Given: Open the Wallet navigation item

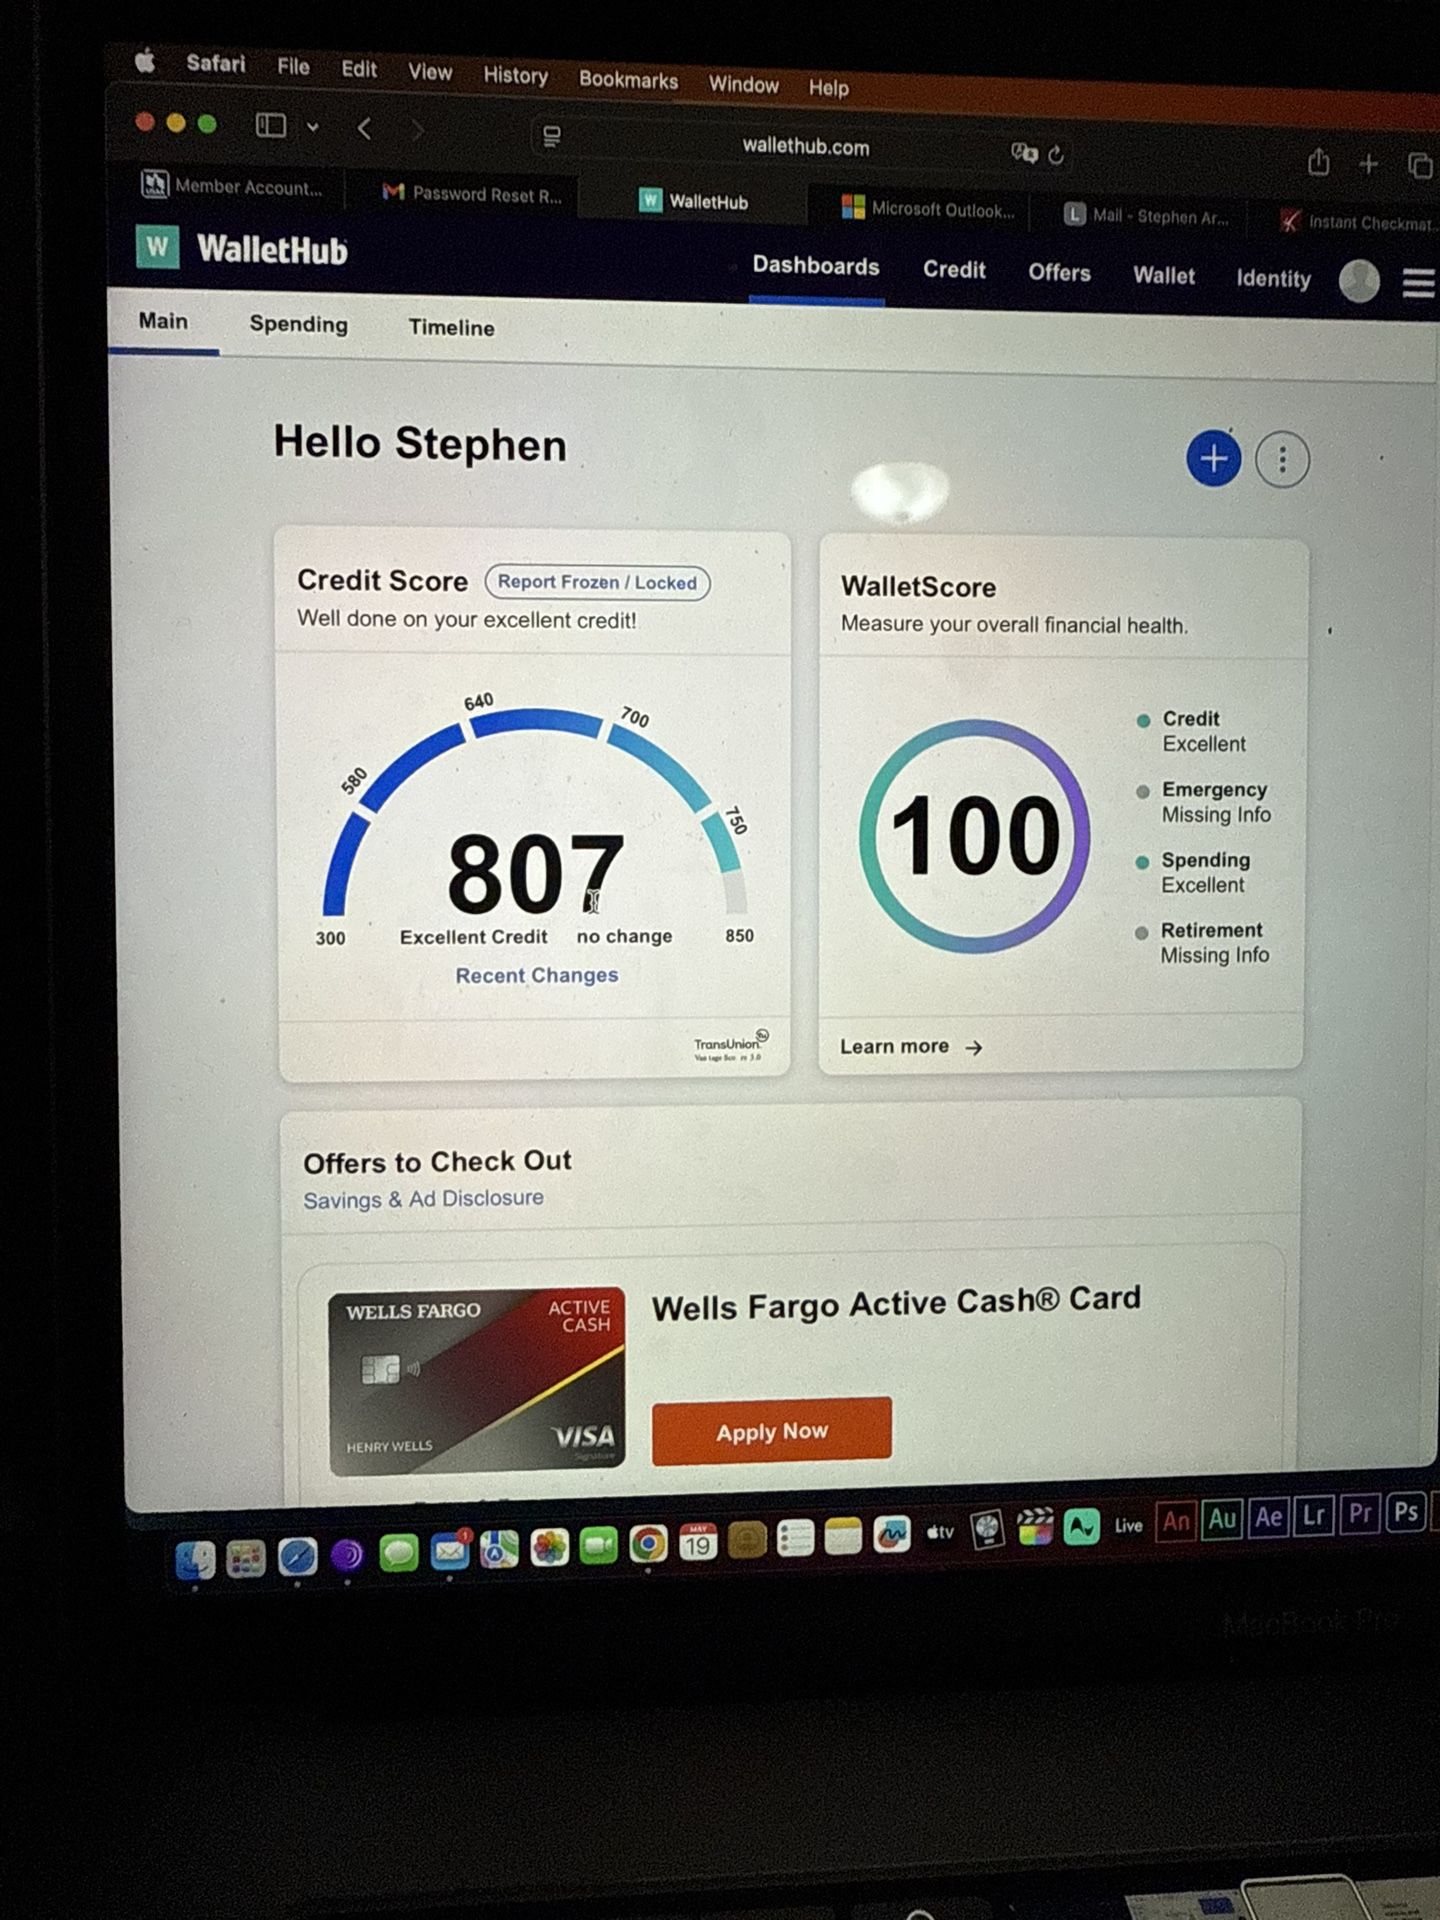Looking at the screenshot, I should point(1164,276).
